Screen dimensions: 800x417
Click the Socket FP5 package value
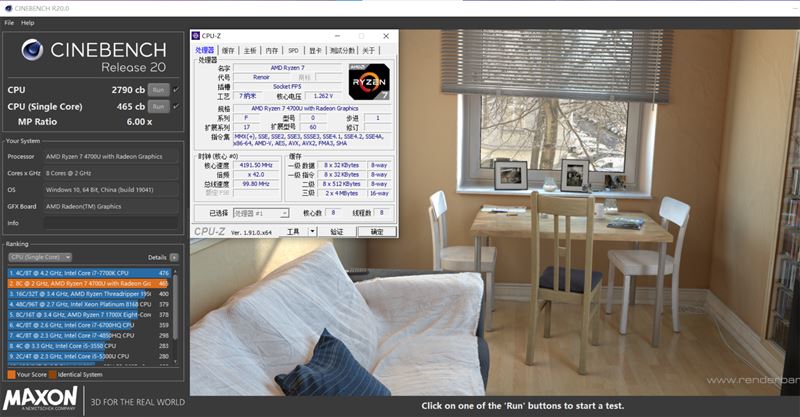point(287,86)
